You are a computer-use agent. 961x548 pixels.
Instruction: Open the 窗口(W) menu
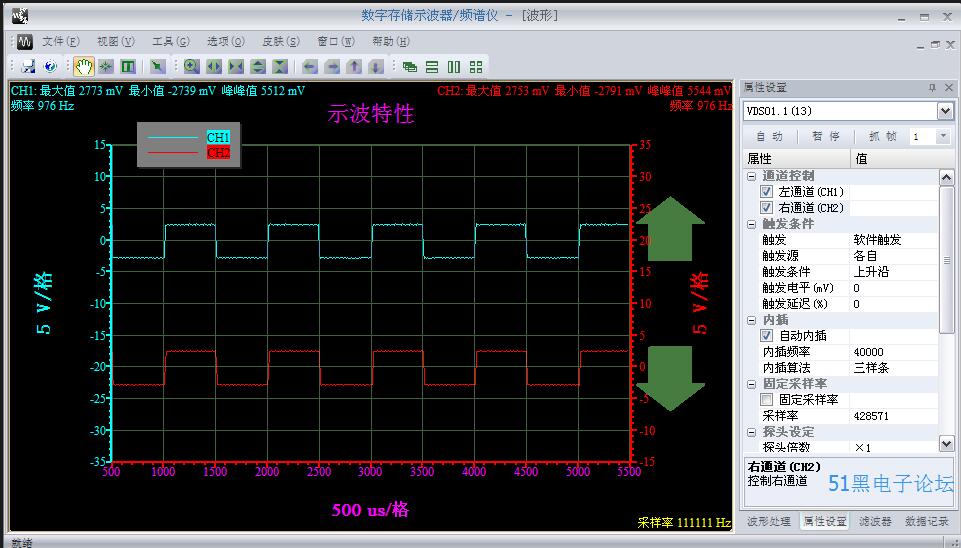click(x=335, y=42)
